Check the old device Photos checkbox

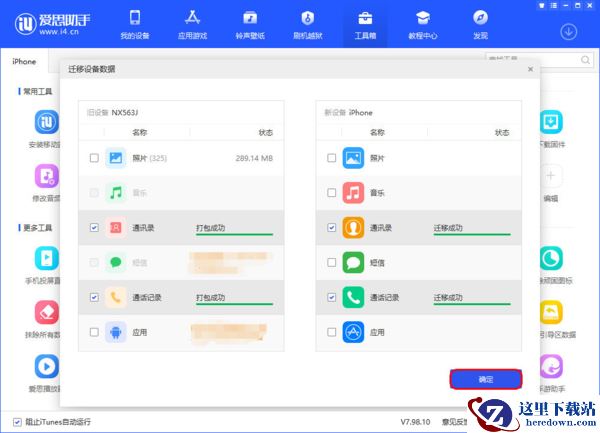click(94, 158)
